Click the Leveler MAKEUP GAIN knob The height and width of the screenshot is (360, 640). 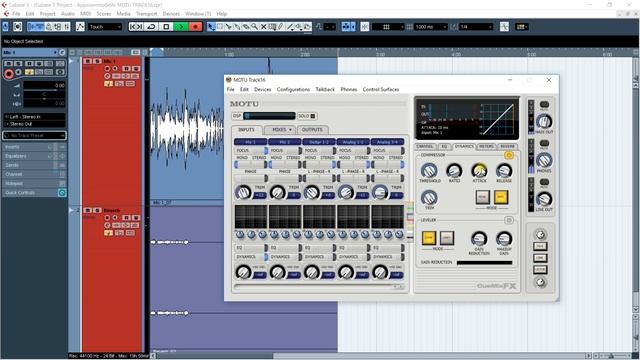click(504, 238)
